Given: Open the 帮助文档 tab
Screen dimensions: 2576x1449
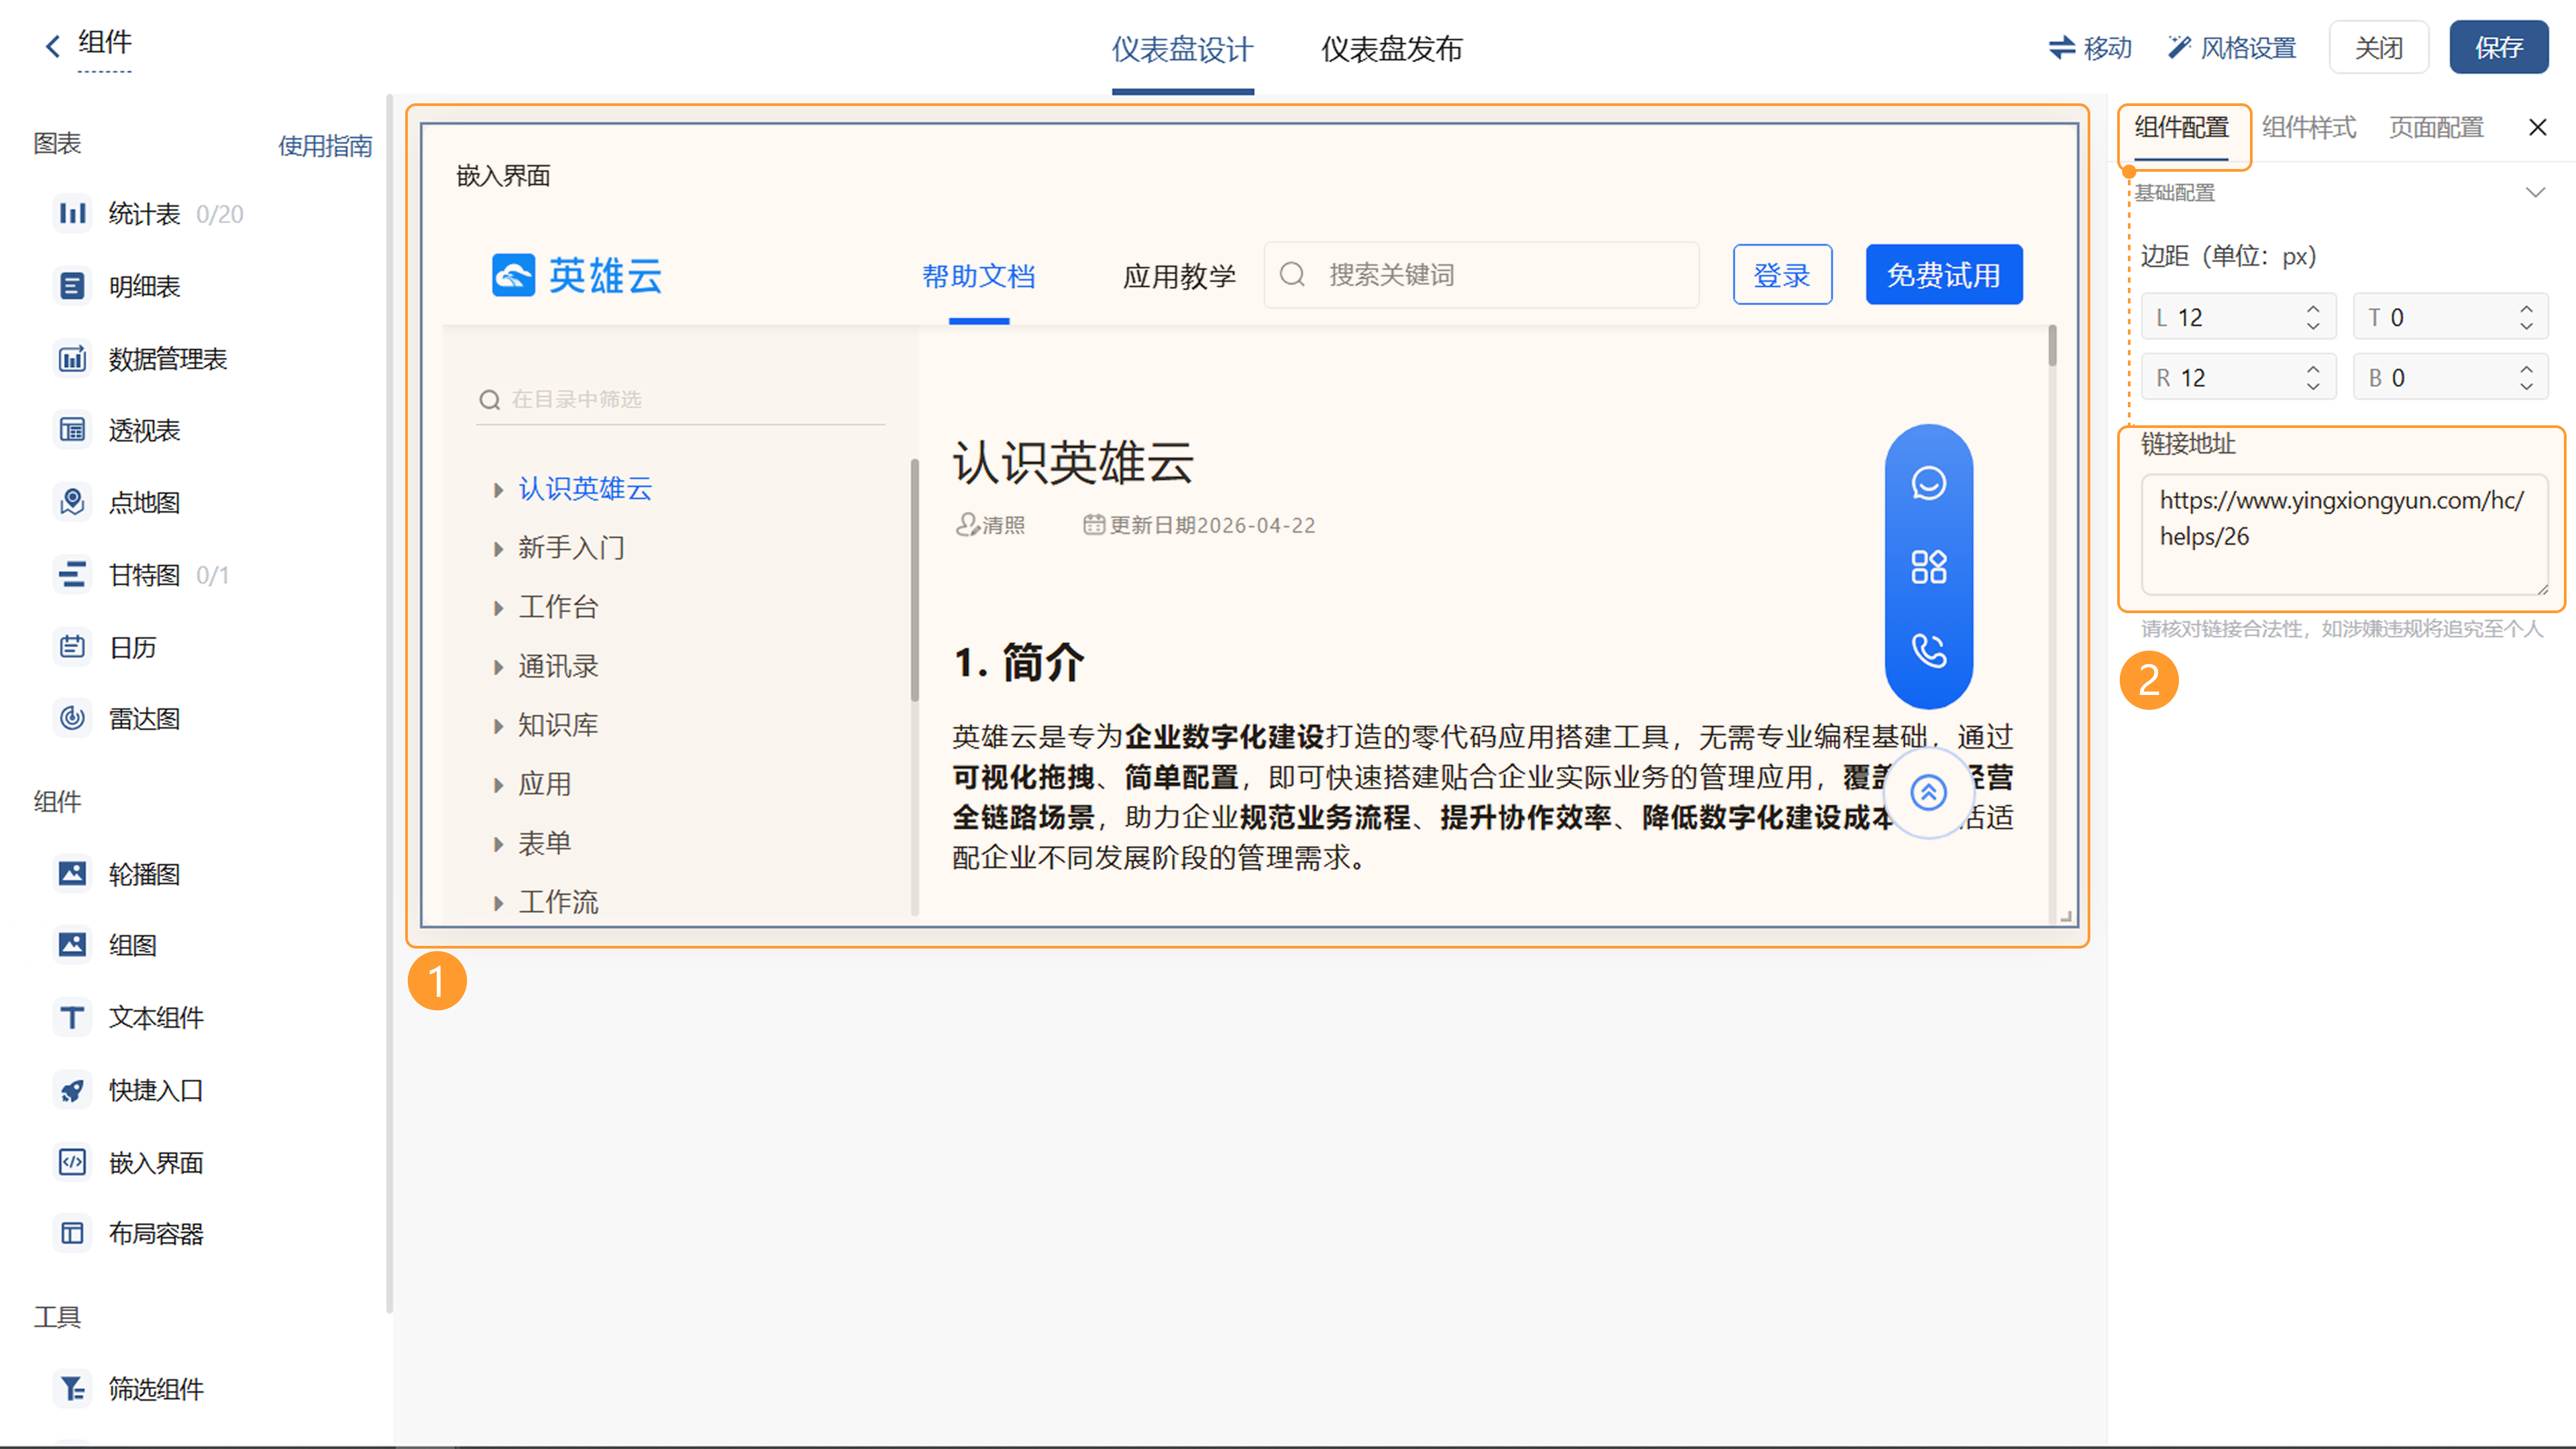Looking at the screenshot, I should [x=978, y=276].
